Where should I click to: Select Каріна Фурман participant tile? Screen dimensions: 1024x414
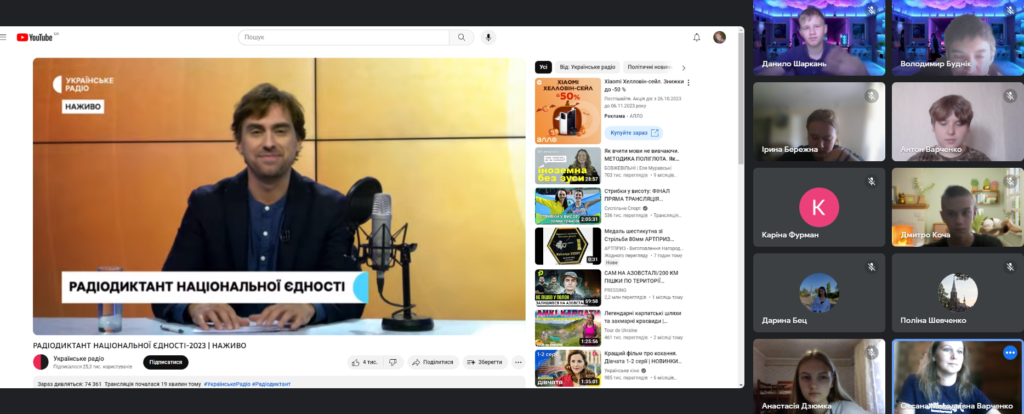pos(819,208)
